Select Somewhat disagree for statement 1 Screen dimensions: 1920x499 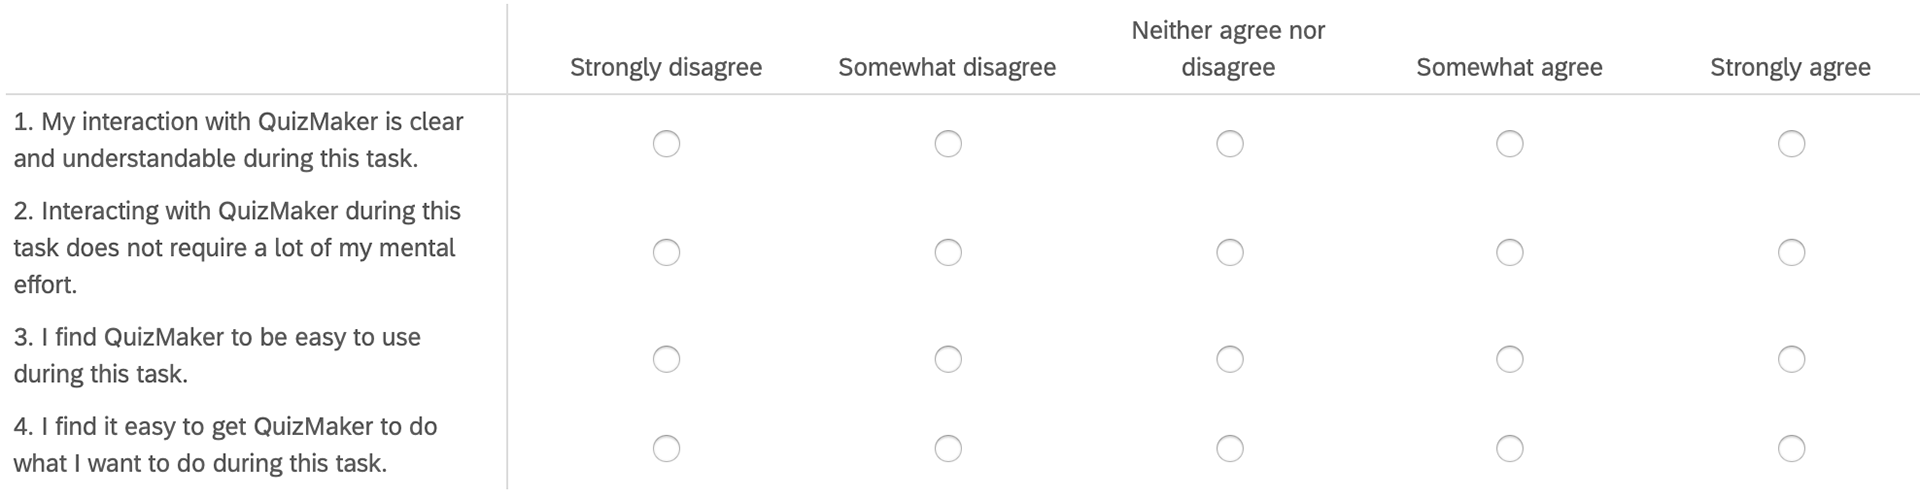948,144
